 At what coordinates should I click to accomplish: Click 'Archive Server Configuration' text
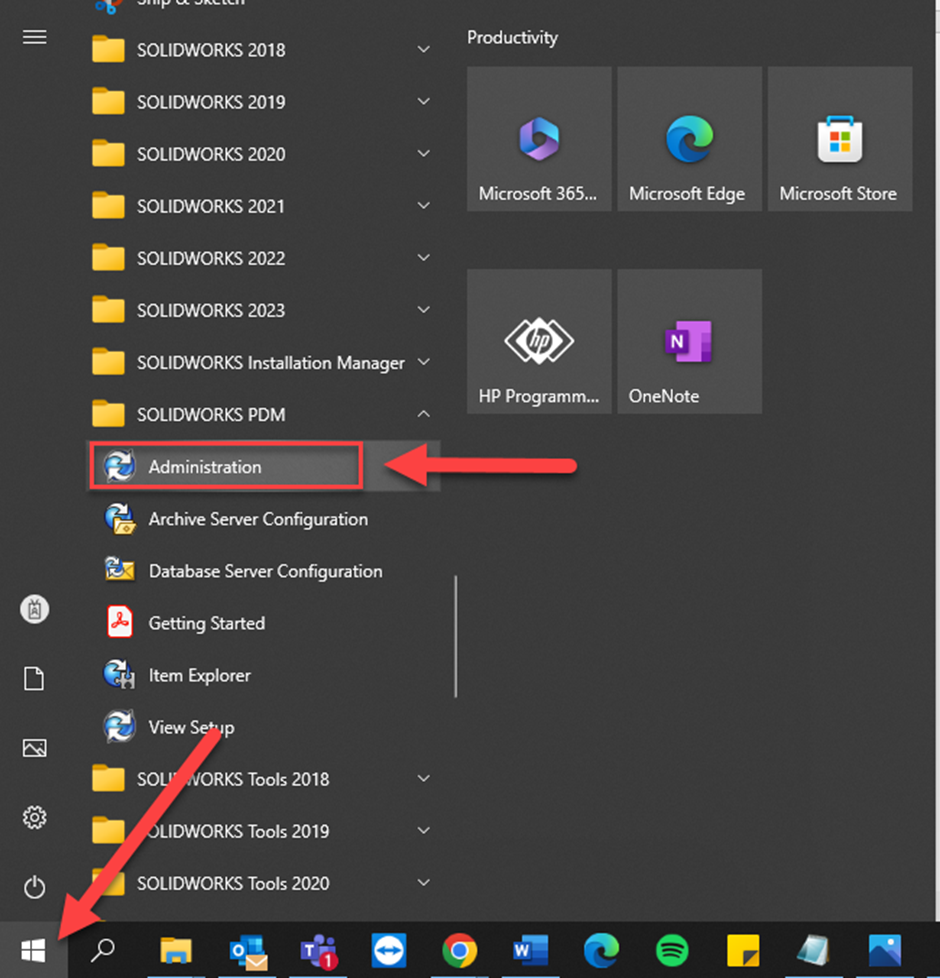(x=258, y=519)
